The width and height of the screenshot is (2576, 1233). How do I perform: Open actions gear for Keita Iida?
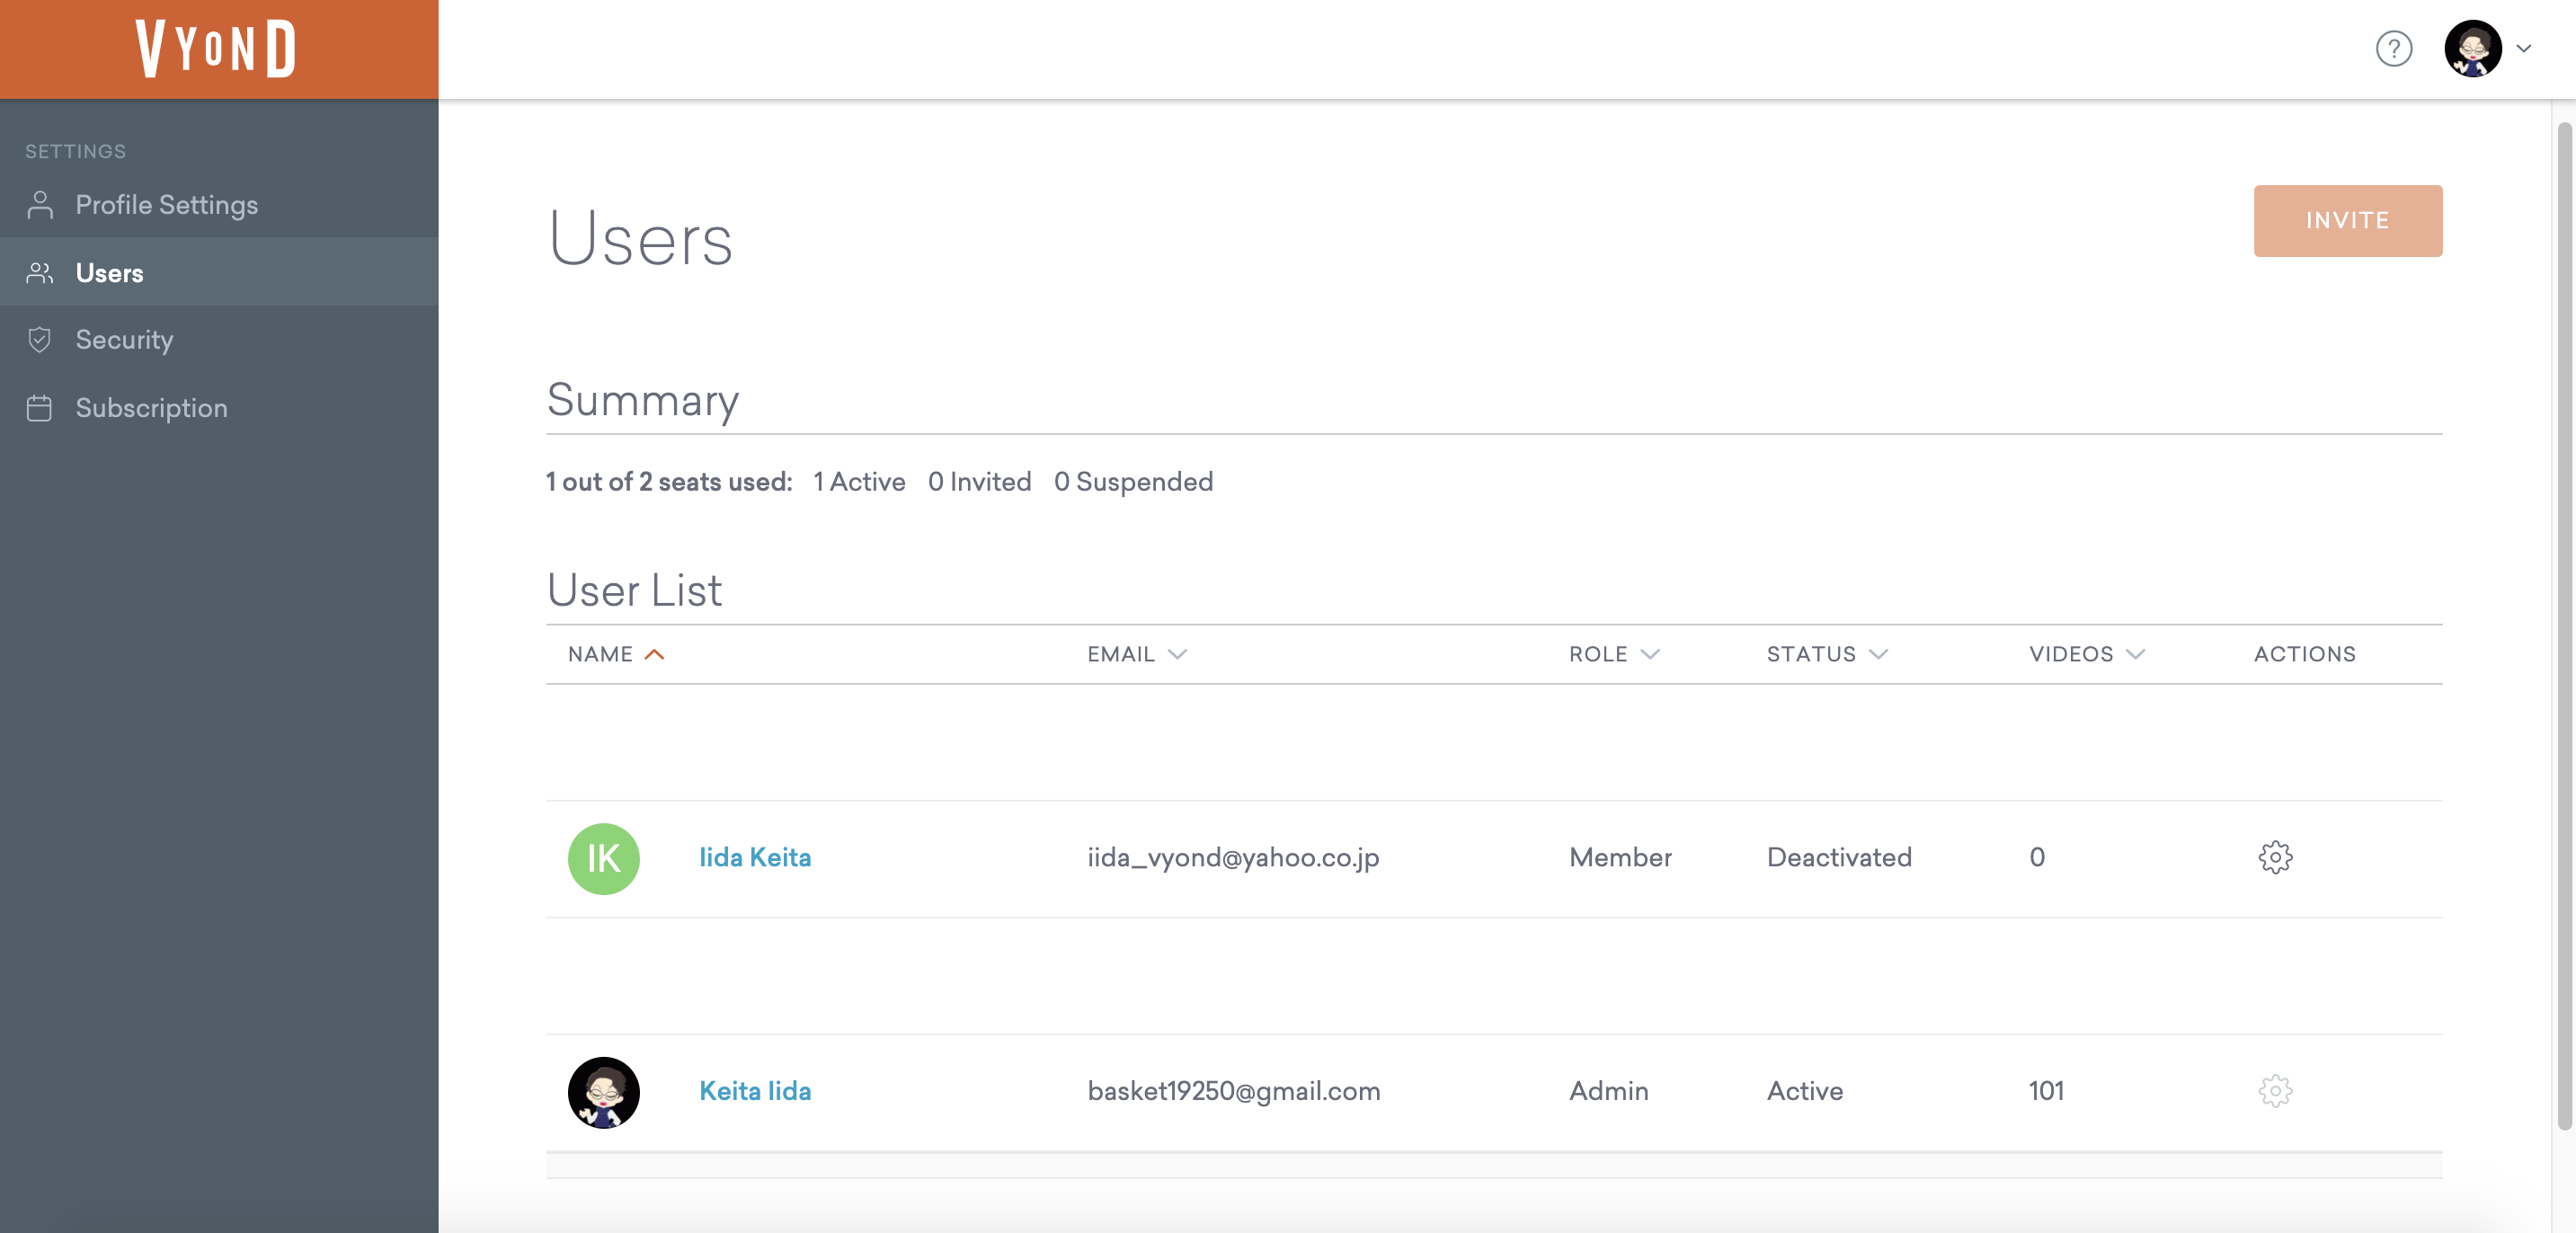coord(2275,1092)
